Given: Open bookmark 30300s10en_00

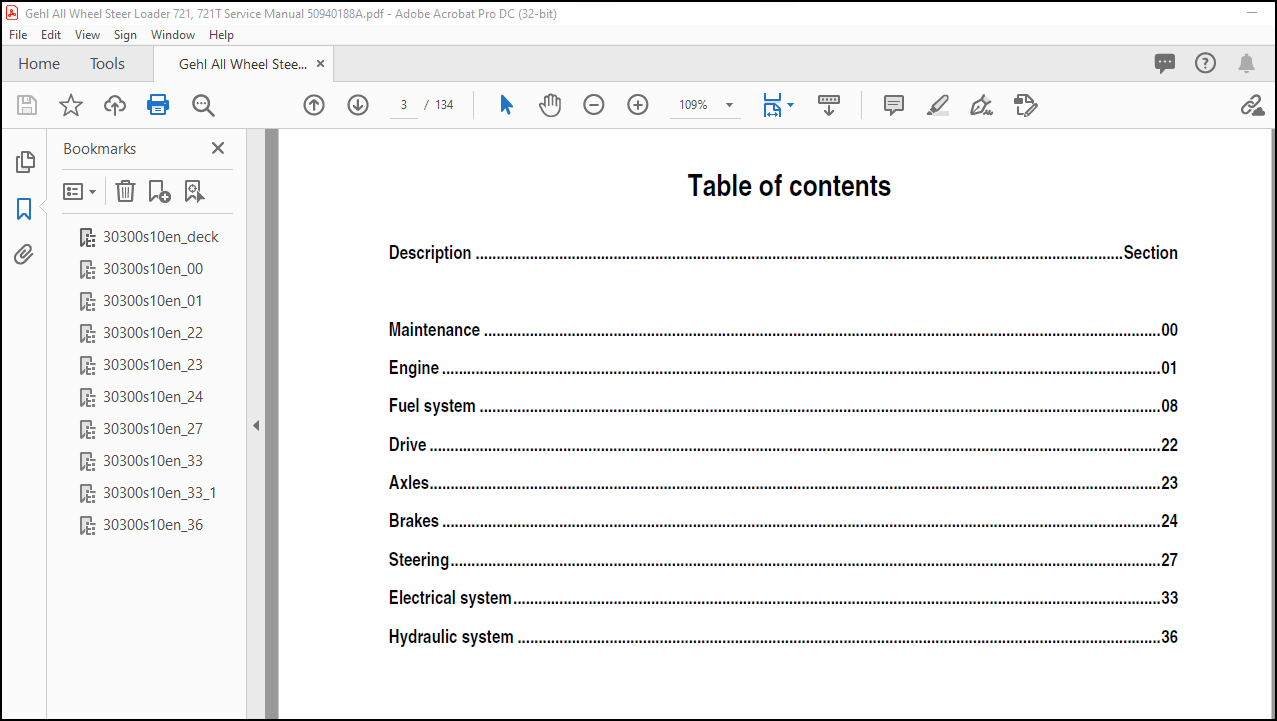Looking at the screenshot, I should coord(152,269).
